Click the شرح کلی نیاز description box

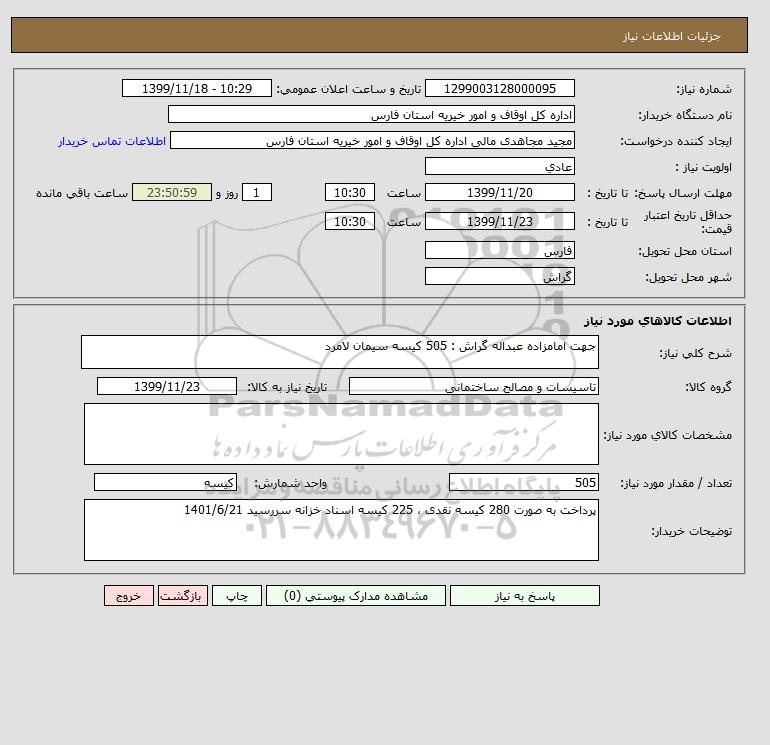tap(340, 352)
